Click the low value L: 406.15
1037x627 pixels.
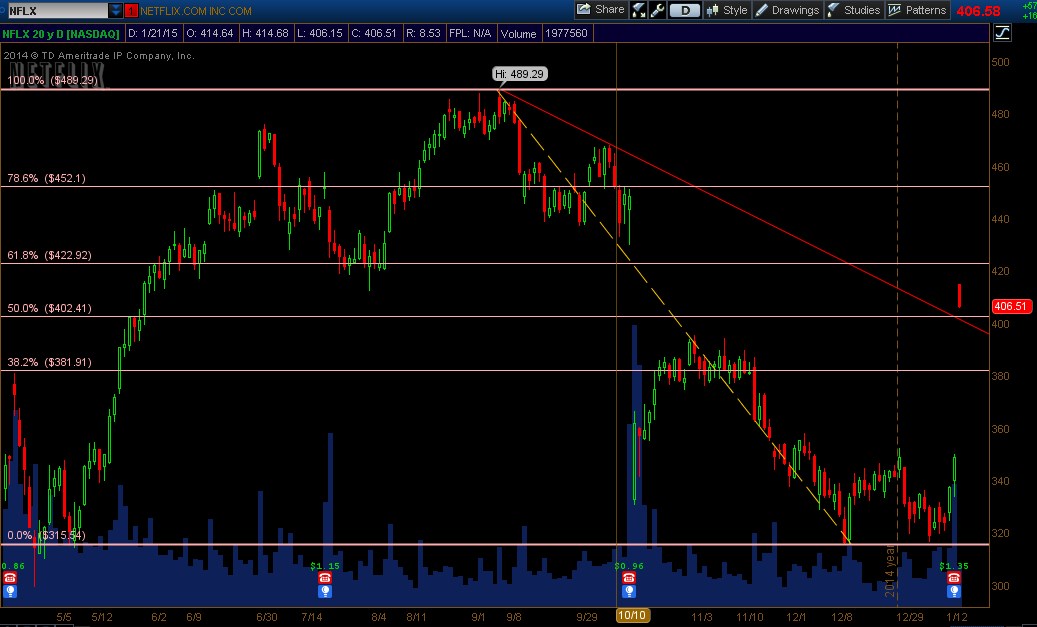[x=320, y=33]
